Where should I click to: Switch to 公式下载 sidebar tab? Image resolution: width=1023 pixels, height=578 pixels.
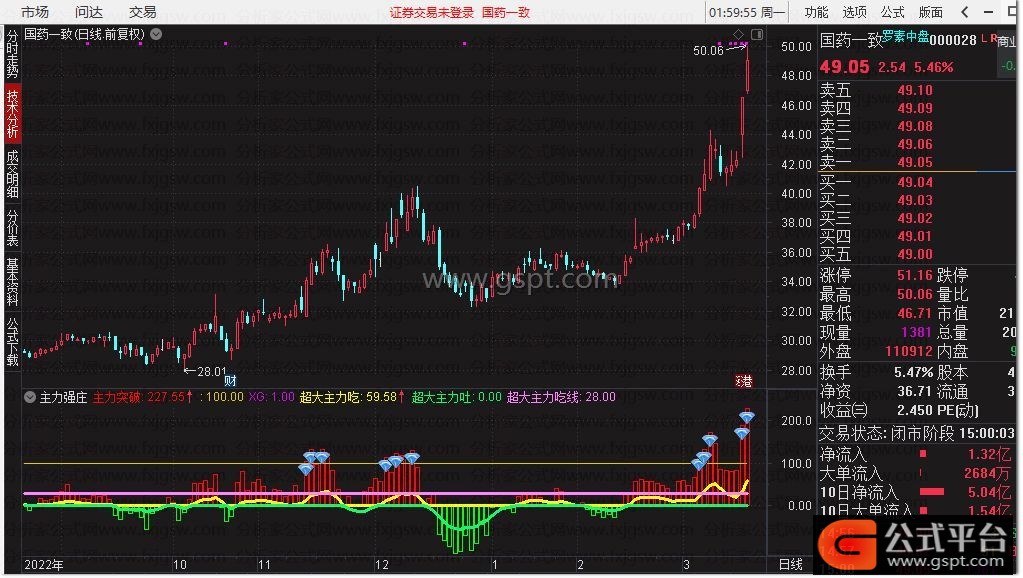pyautogui.click(x=12, y=341)
